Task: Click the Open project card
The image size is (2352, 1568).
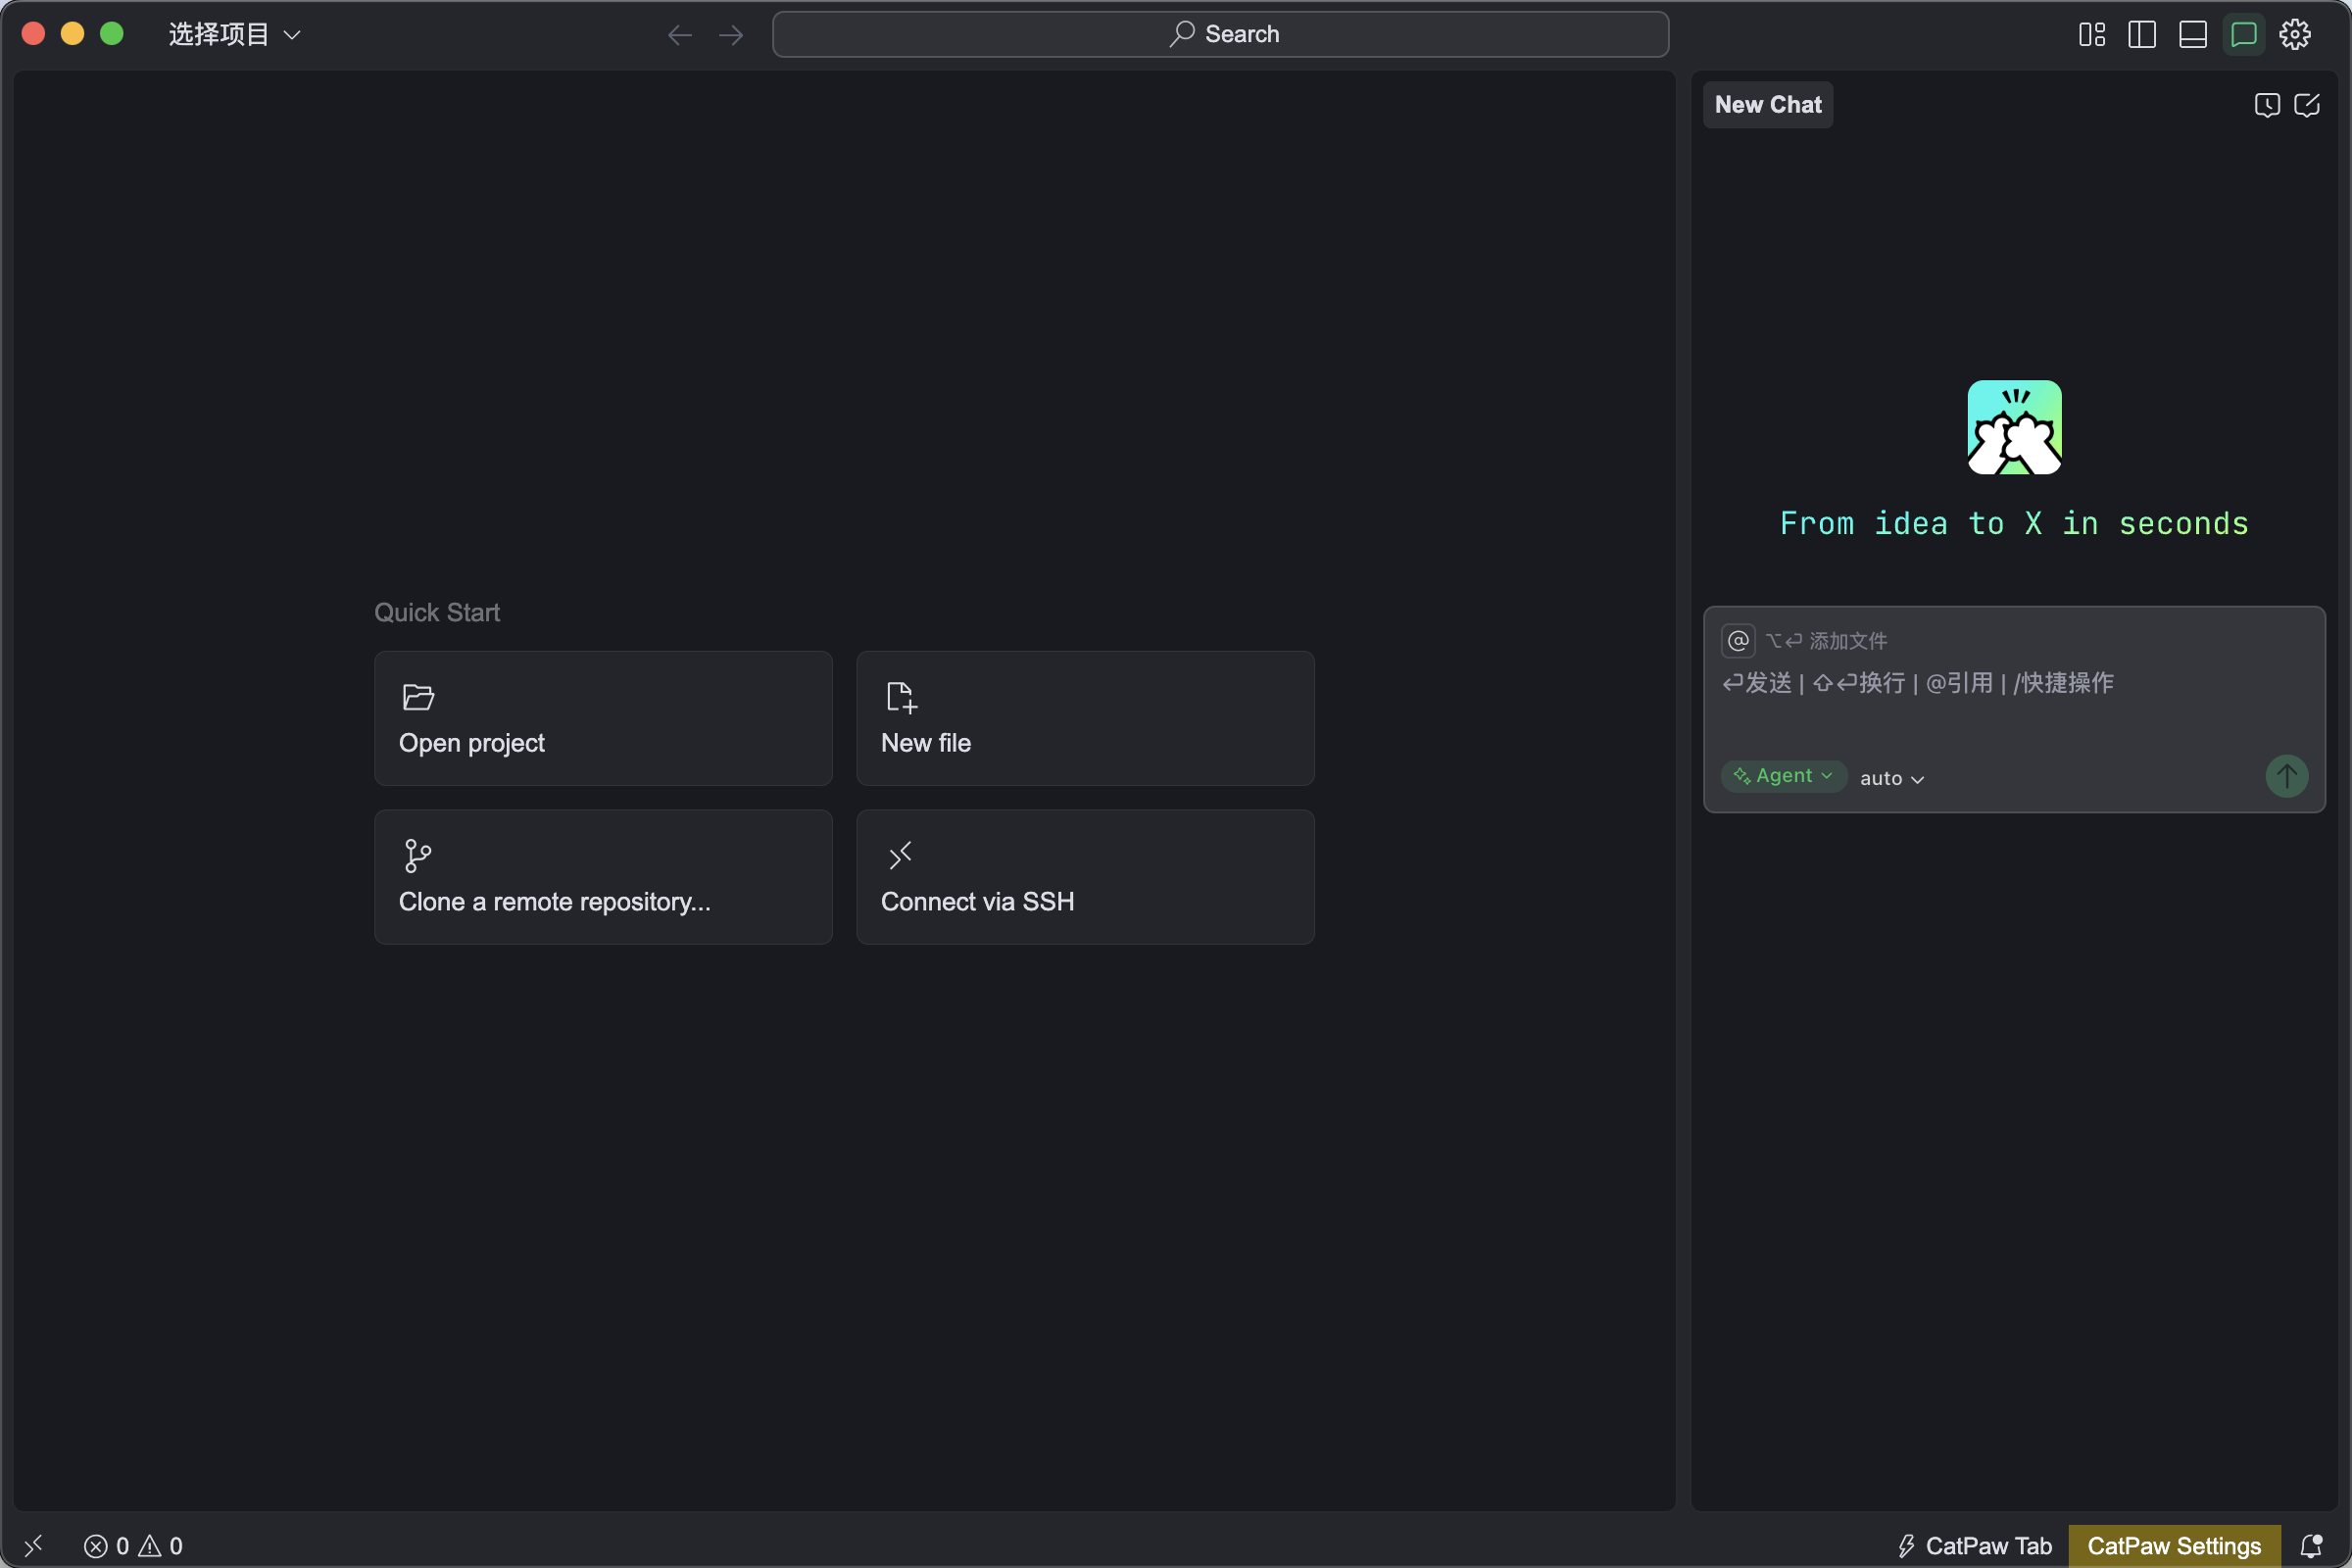Action: [x=603, y=718]
